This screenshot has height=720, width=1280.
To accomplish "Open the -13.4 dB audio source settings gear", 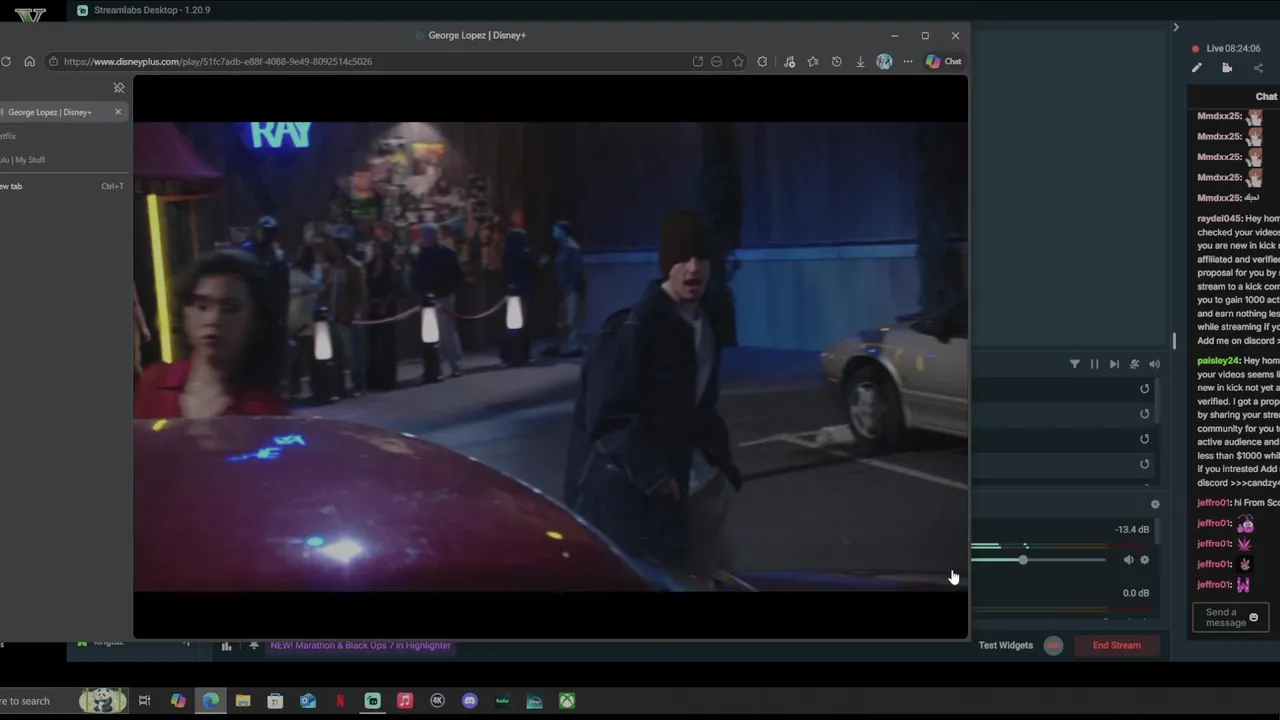I will (1145, 560).
